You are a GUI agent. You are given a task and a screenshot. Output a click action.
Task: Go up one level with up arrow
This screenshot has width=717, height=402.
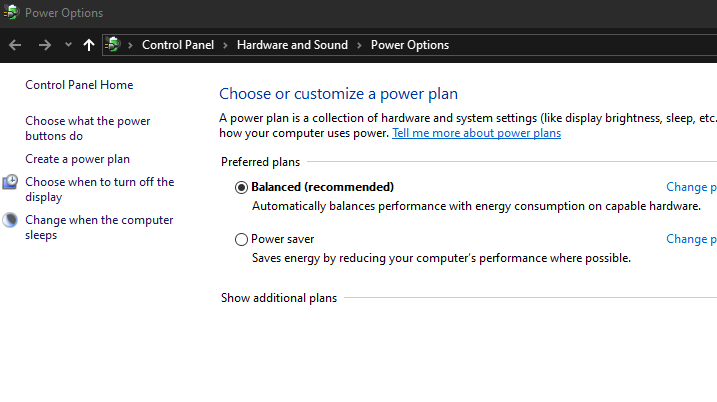pyautogui.click(x=89, y=45)
